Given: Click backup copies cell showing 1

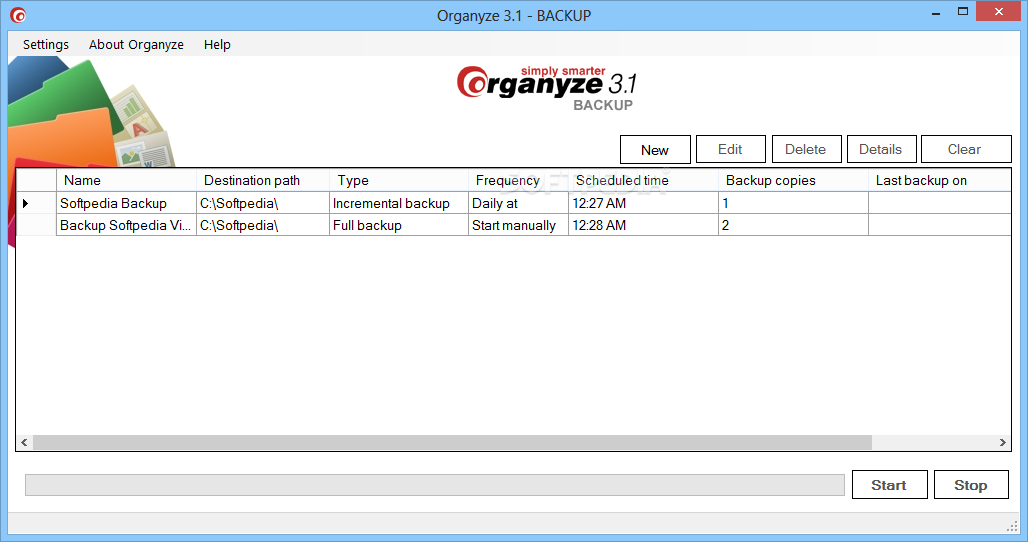Looking at the screenshot, I should coord(793,203).
